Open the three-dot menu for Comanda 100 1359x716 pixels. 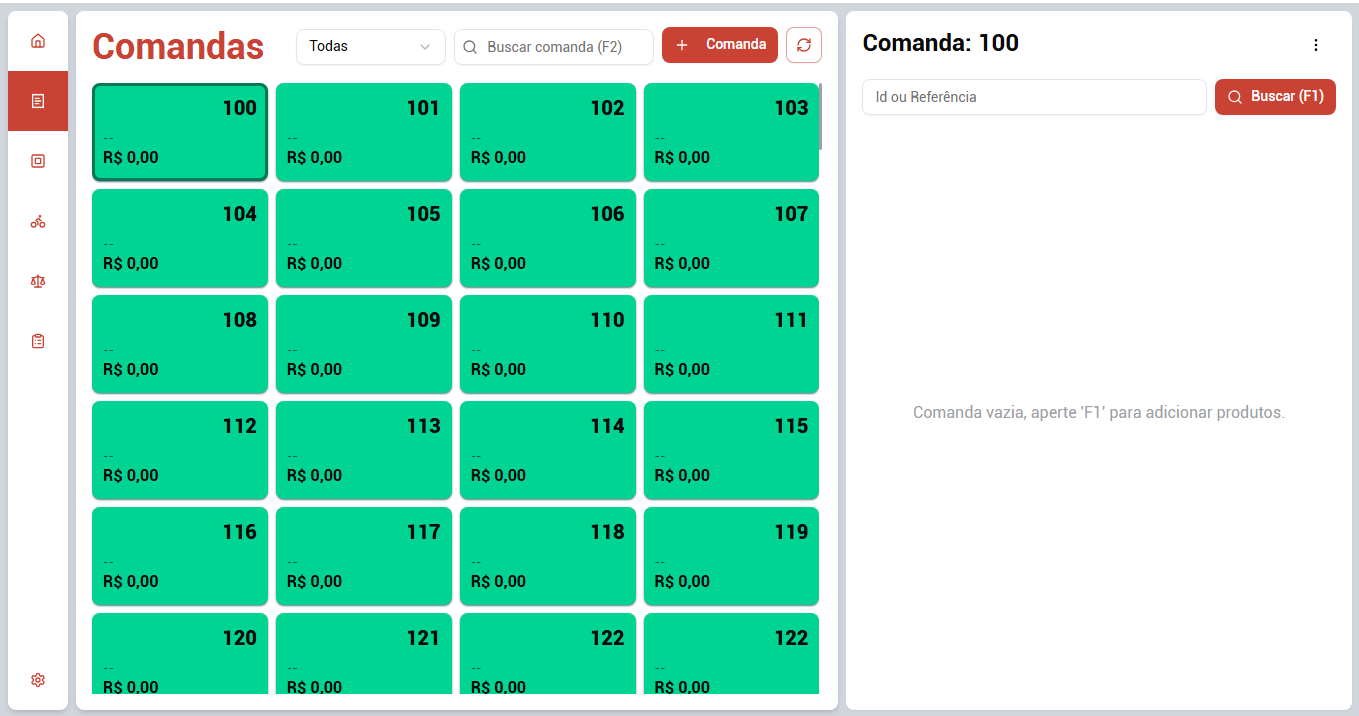coord(1315,45)
